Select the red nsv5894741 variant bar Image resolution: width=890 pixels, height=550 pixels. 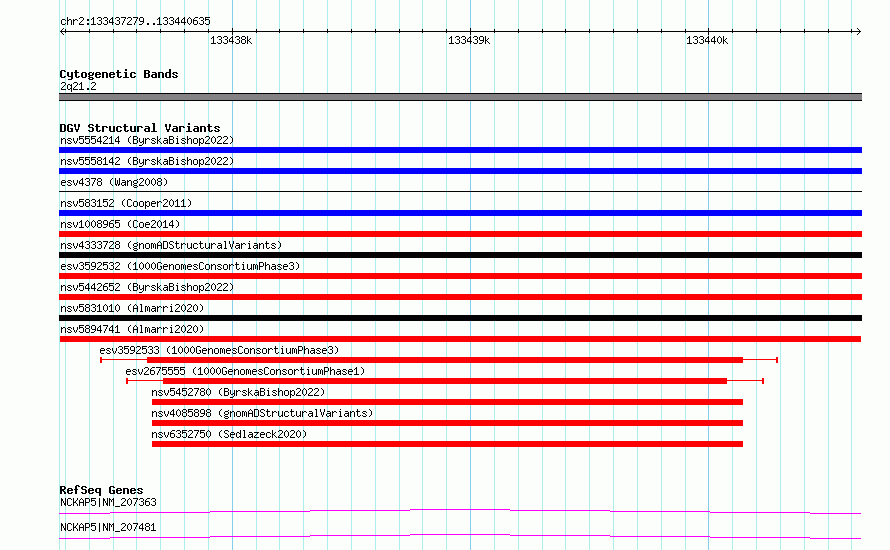[x=460, y=339]
